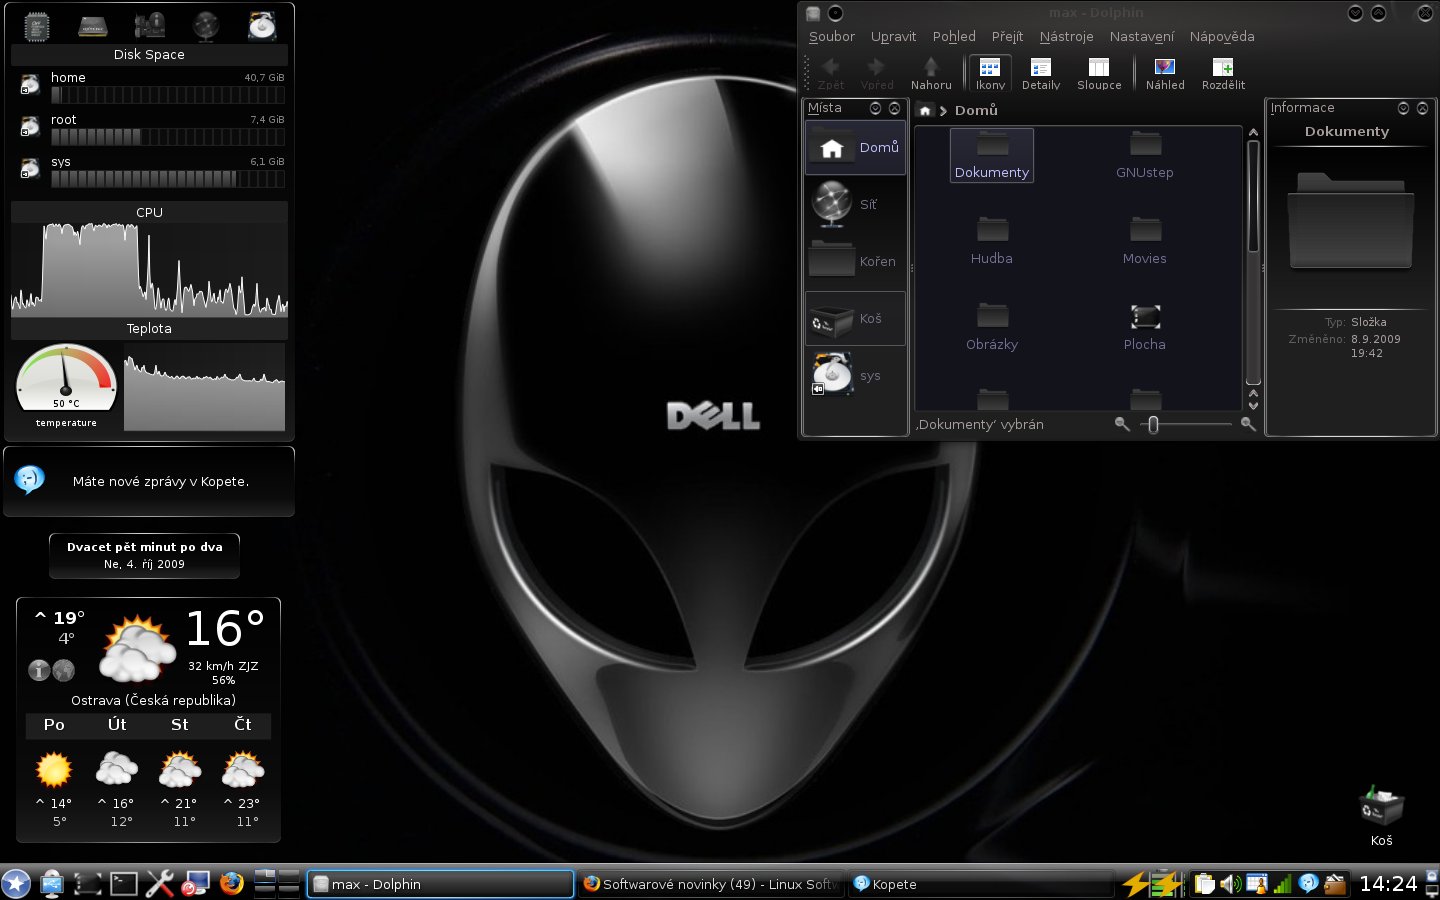Open the KWallet tray icon
Screen dimensions: 1440x900
pyautogui.click(x=1334, y=884)
